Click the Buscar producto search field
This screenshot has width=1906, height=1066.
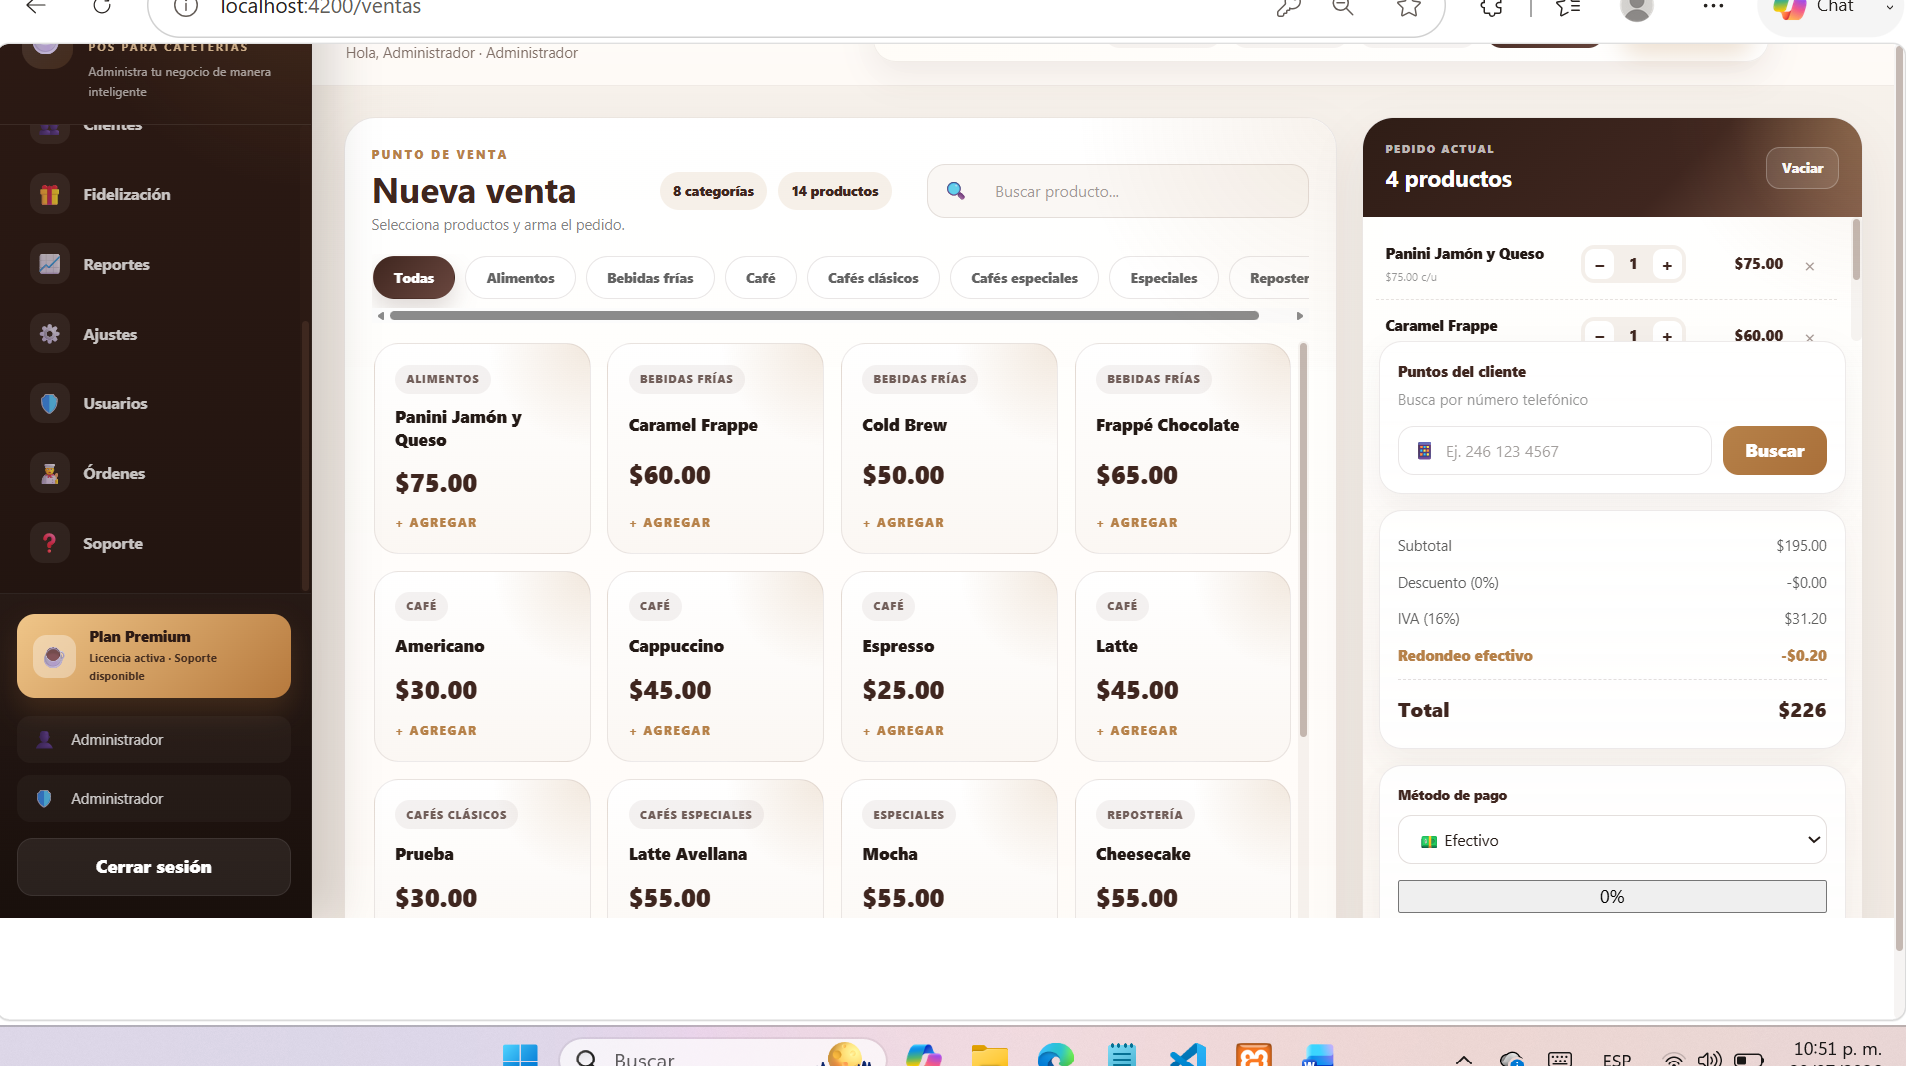pos(1117,191)
